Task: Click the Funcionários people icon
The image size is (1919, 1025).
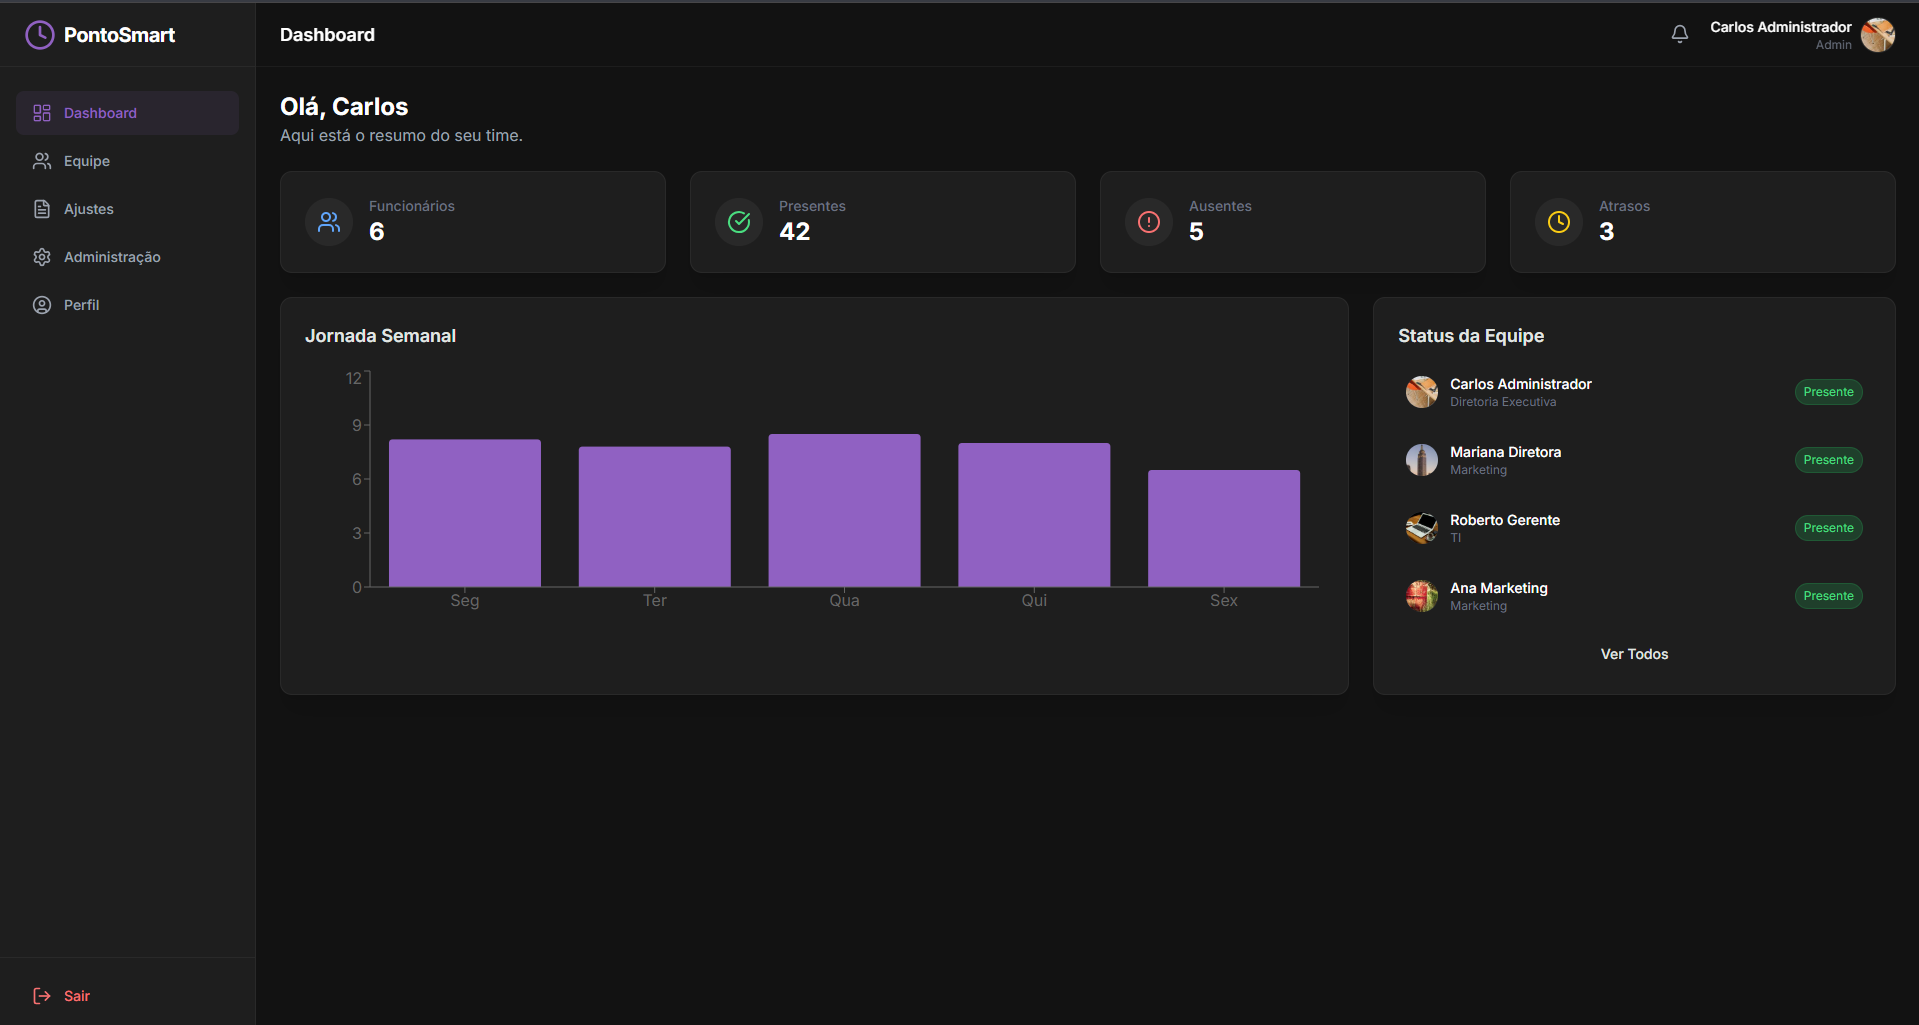Action: coord(329,222)
